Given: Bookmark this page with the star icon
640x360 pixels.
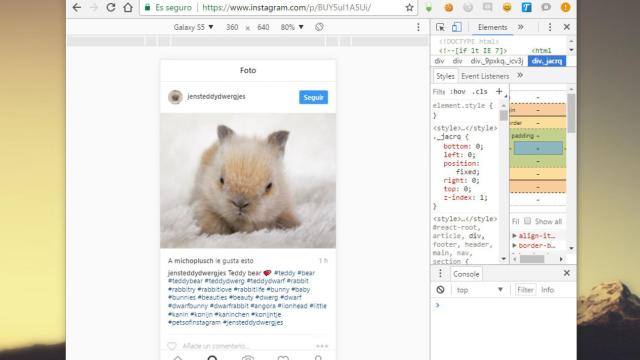Looking at the screenshot, I should (x=409, y=7).
